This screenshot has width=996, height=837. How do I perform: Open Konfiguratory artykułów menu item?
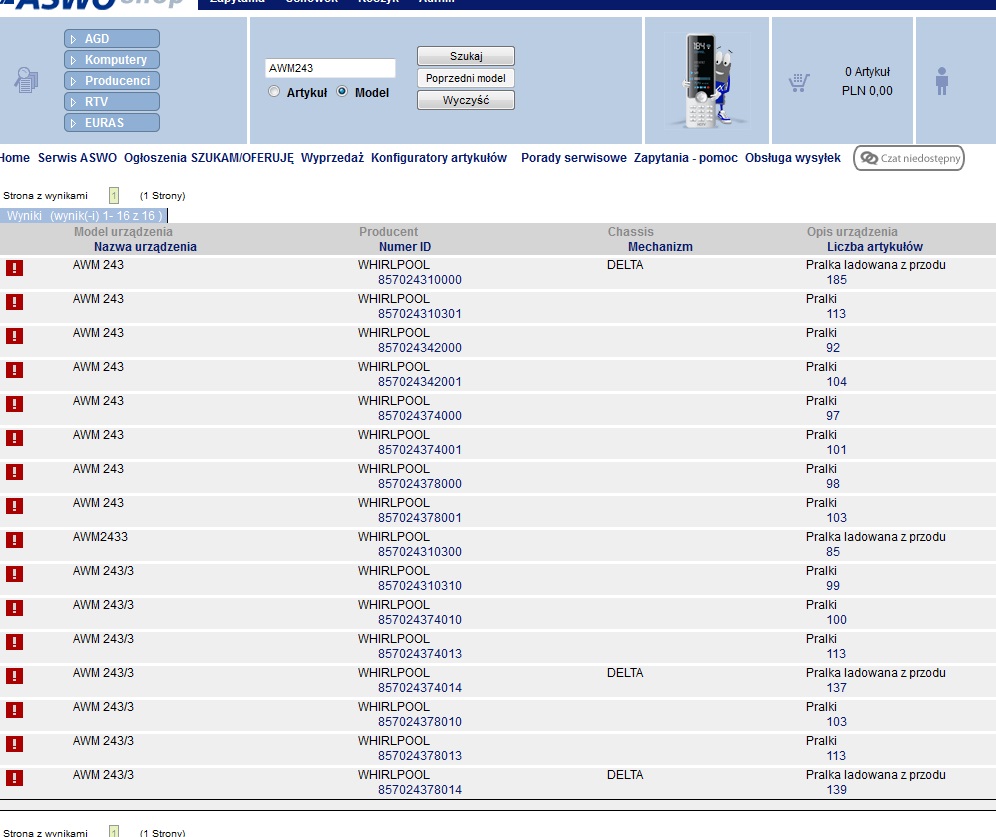tap(439, 157)
